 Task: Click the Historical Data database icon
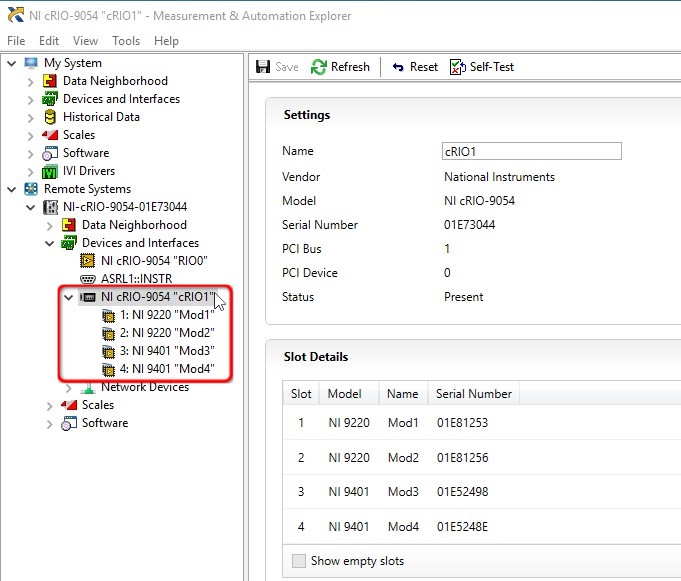tap(50, 117)
